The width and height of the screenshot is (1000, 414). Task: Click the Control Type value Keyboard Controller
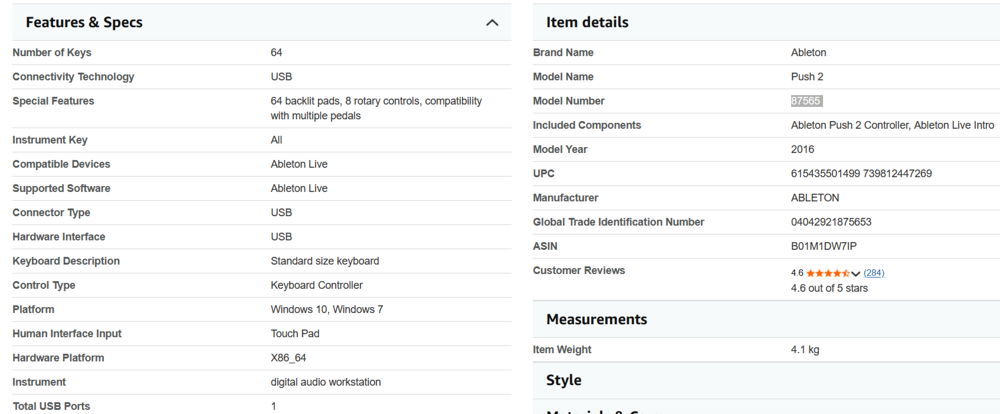pyautogui.click(x=316, y=285)
